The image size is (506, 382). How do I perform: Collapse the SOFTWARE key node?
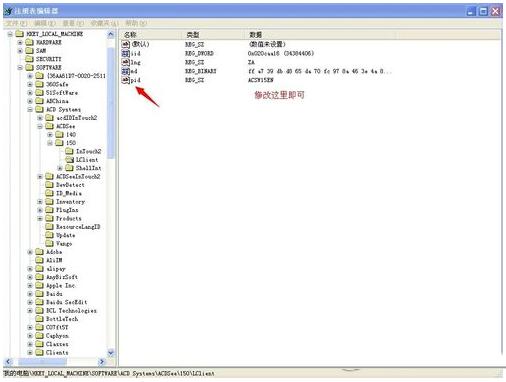[x=20, y=68]
